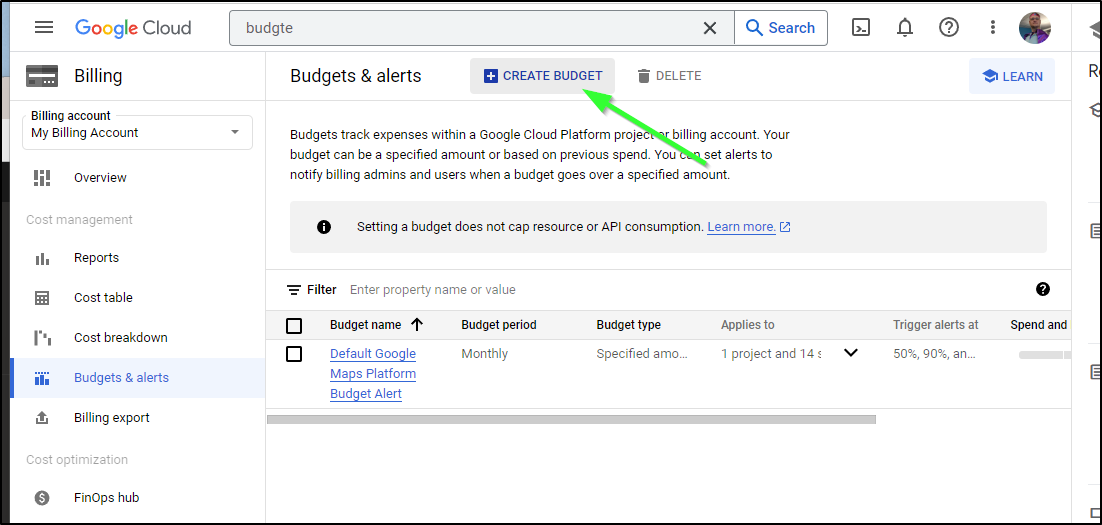Image resolution: width=1102 pixels, height=525 pixels.
Task: Click the Trigger alerts at column header
Action: click(x=935, y=325)
